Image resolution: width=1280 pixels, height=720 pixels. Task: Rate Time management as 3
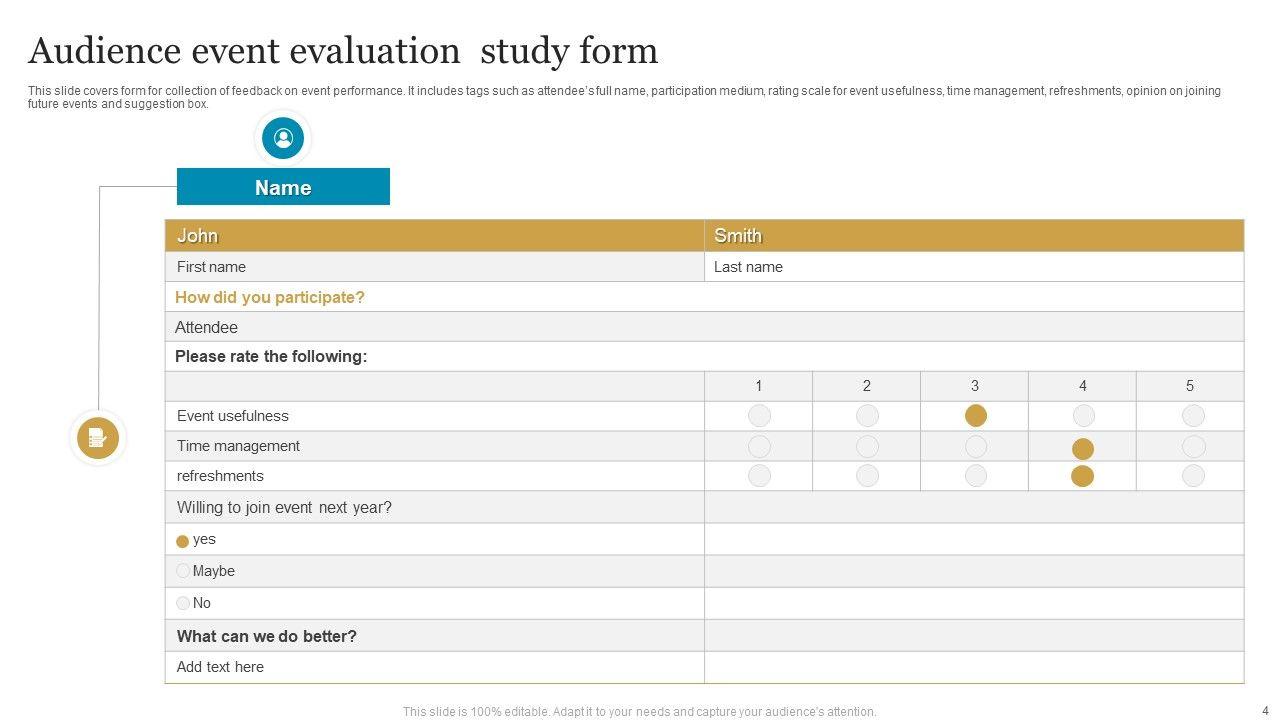tap(976, 446)
